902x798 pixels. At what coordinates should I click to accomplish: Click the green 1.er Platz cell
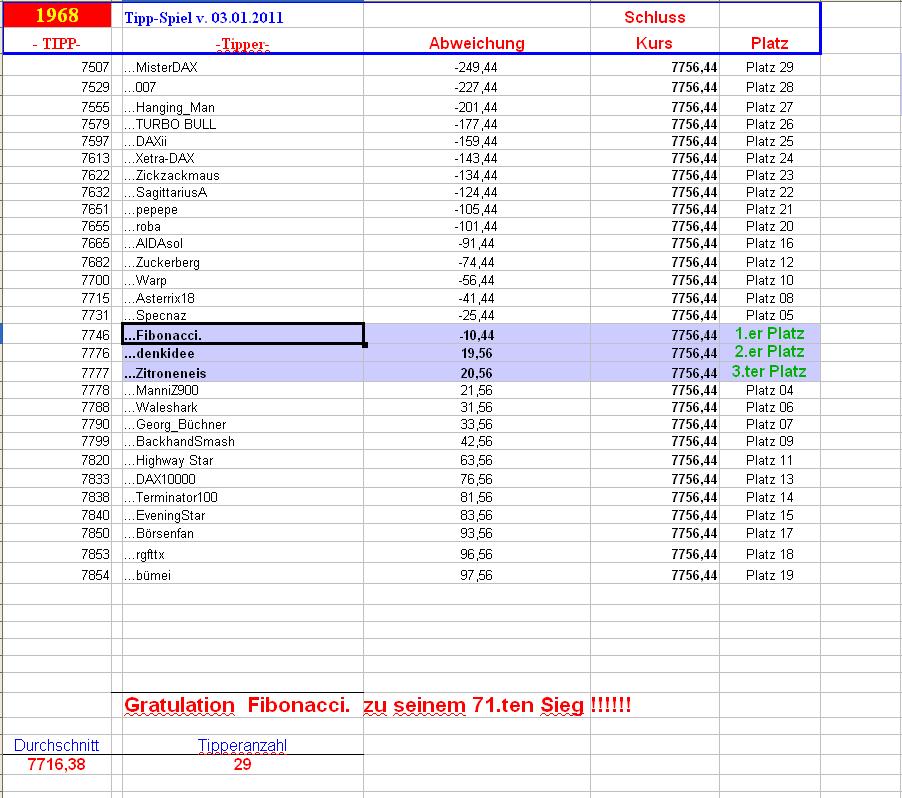click(x=770, y=333)
